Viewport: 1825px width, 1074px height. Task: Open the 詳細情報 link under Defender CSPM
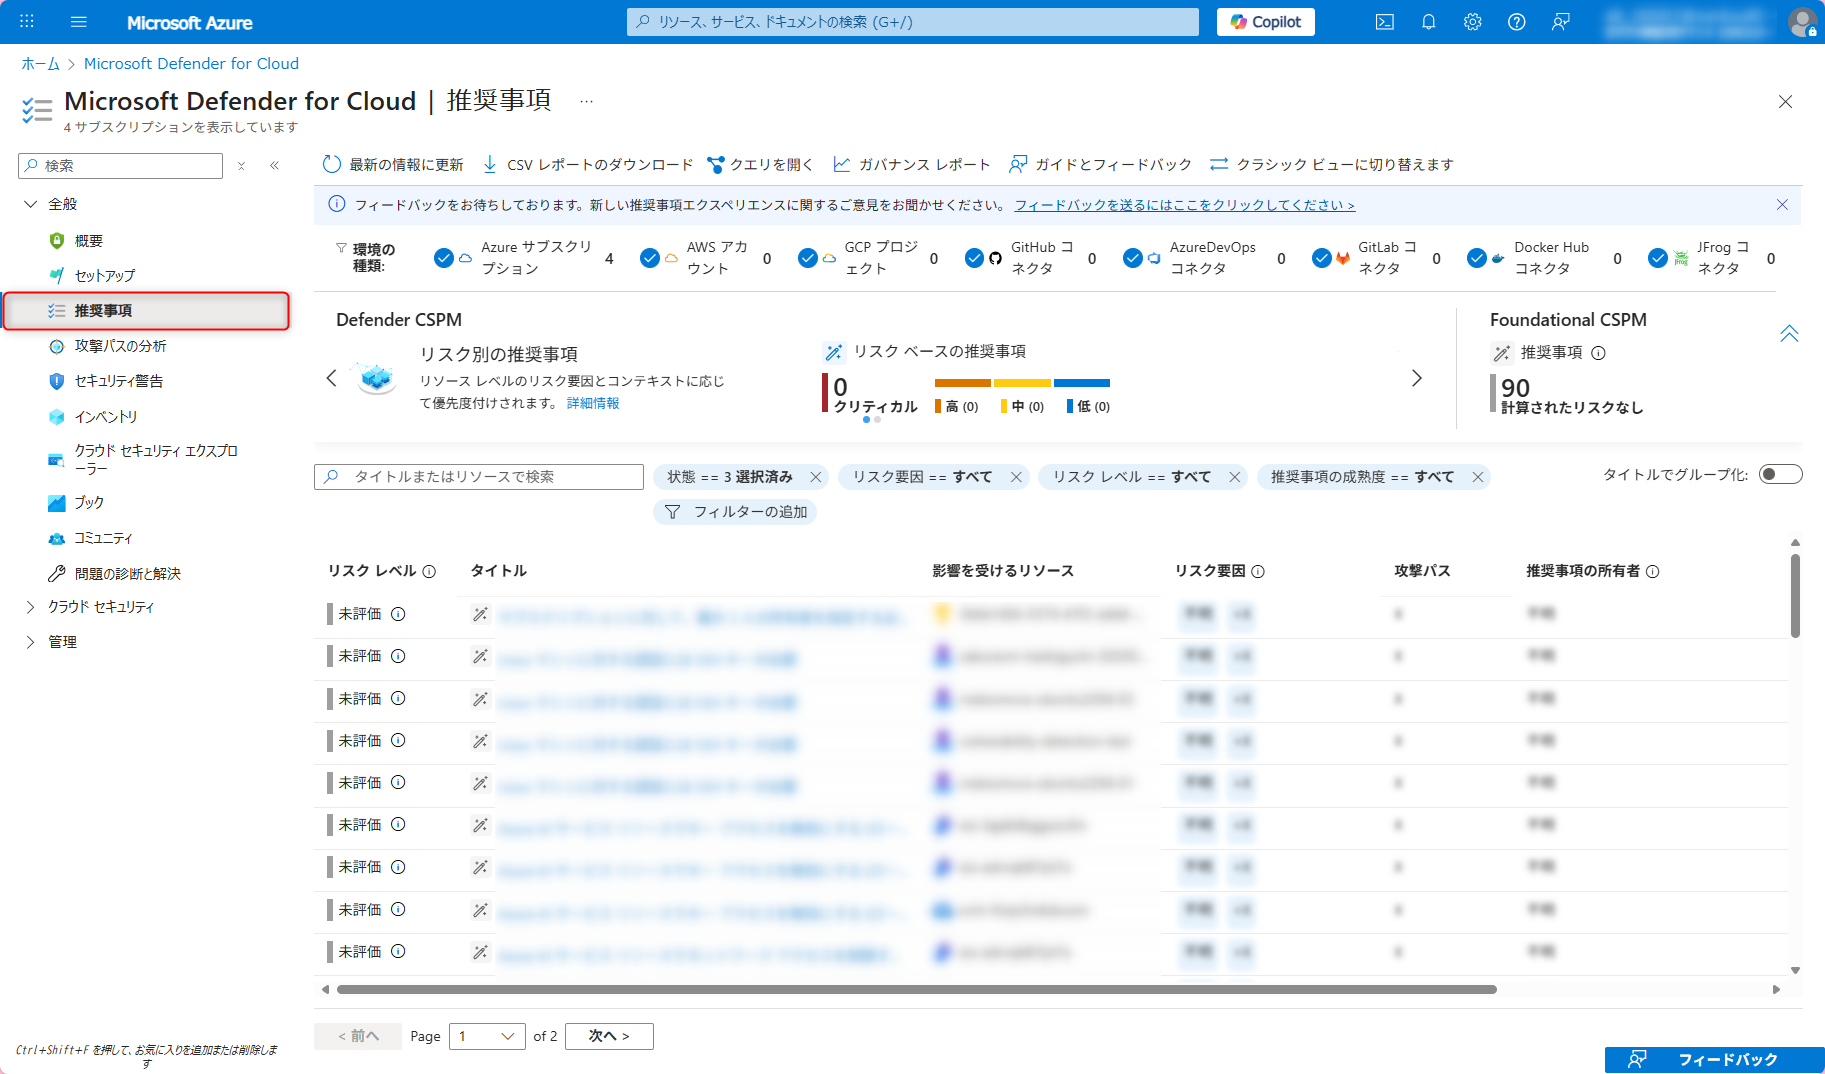click(594, 403)
